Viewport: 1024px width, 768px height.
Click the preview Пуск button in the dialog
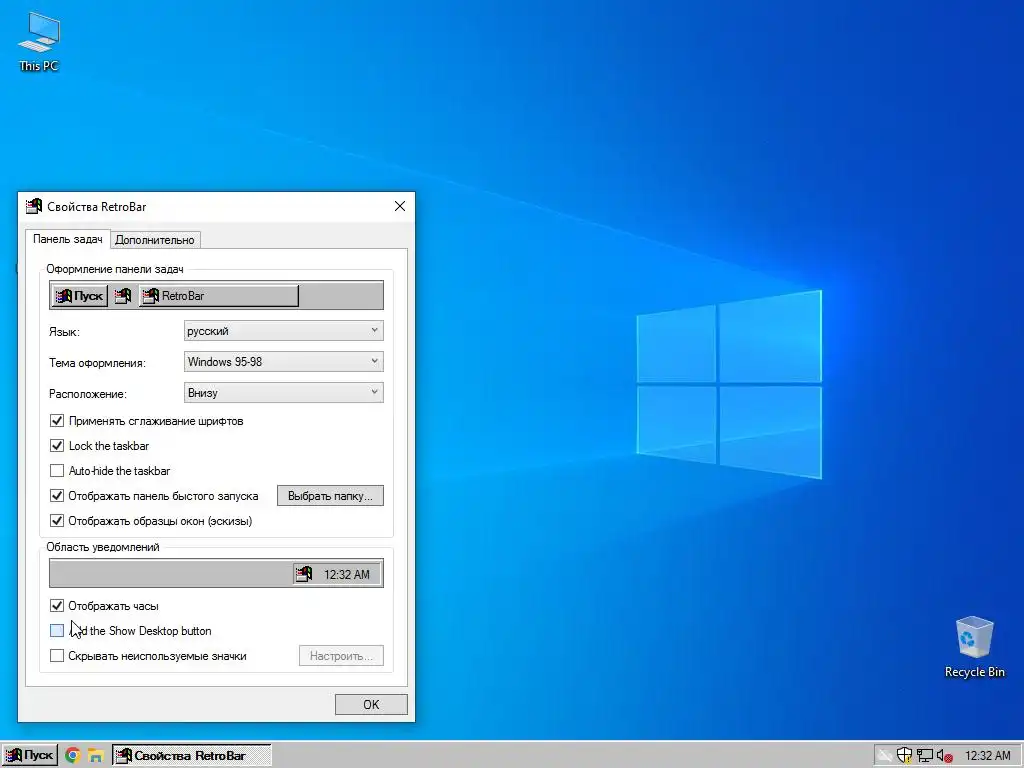[79, 296]
